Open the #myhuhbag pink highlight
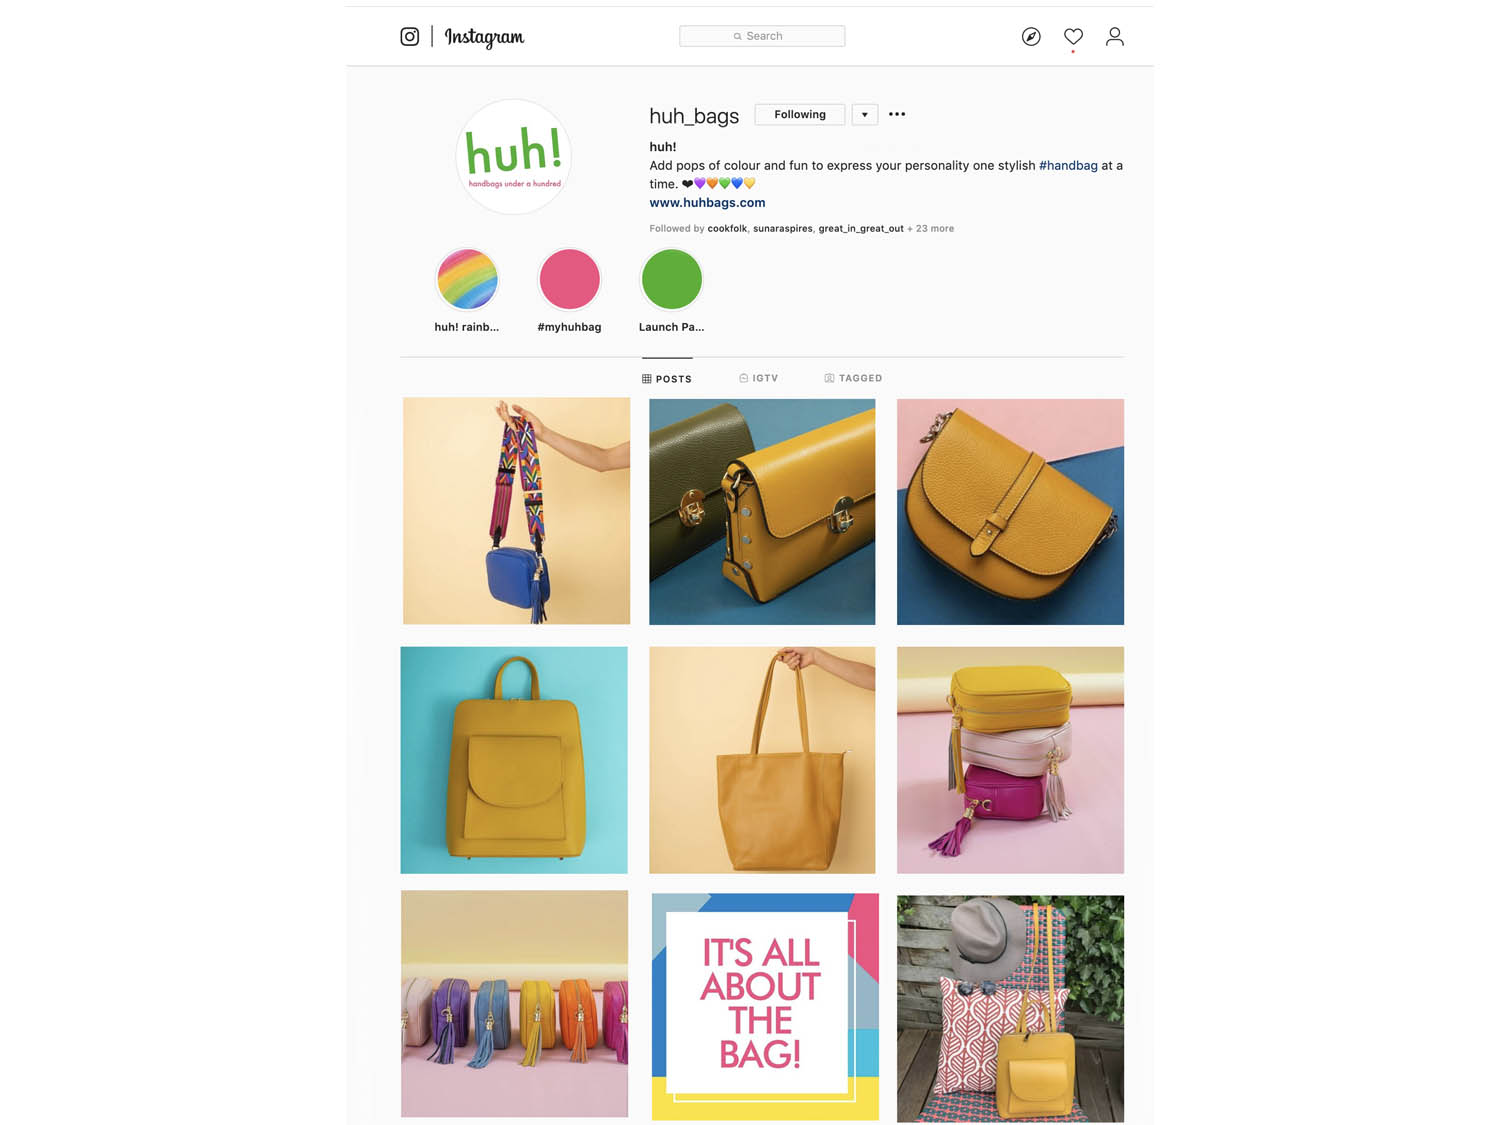The height and width of the screenshot is (1125, 1500). click(x=569, y=279)
